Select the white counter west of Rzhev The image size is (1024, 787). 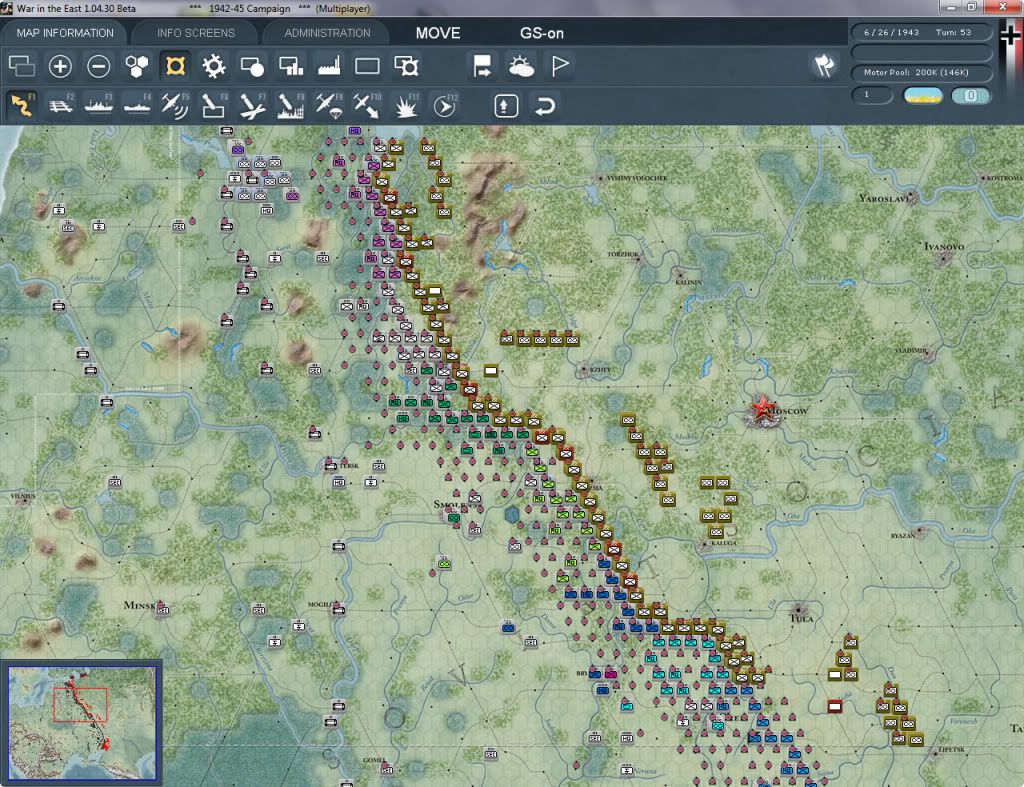pyautogui.click(x=491, y=371)
